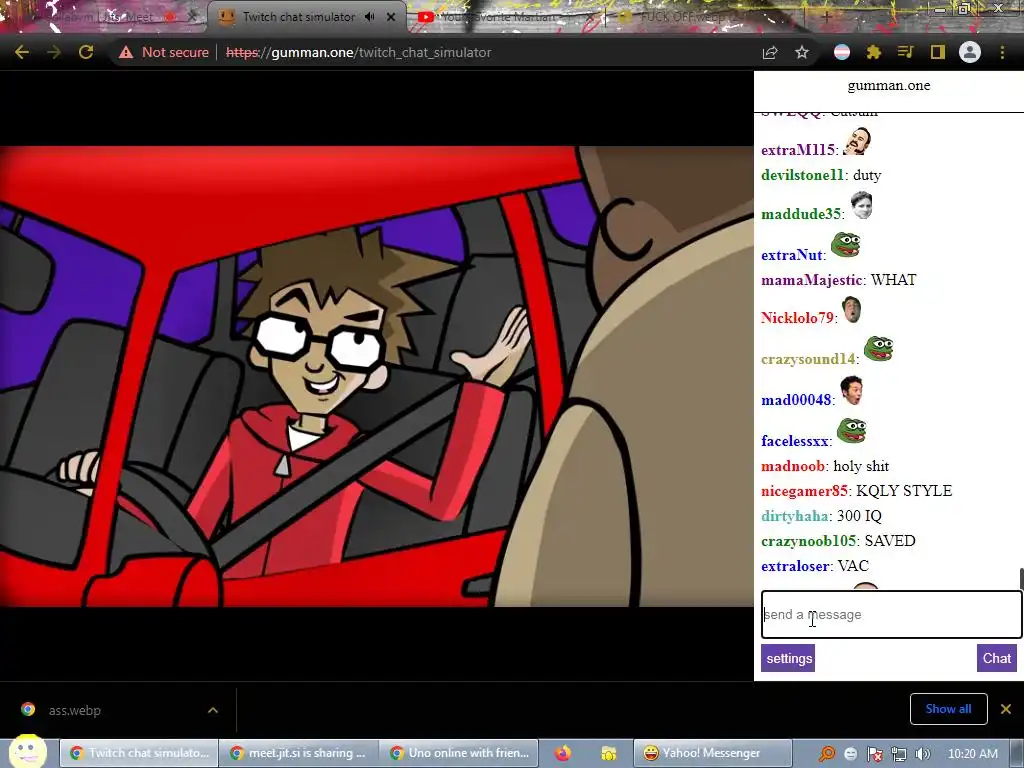Viewport: 1024px width, 768px height.
Task: Open the browser side panel
Action: click(x=938, y=52)
